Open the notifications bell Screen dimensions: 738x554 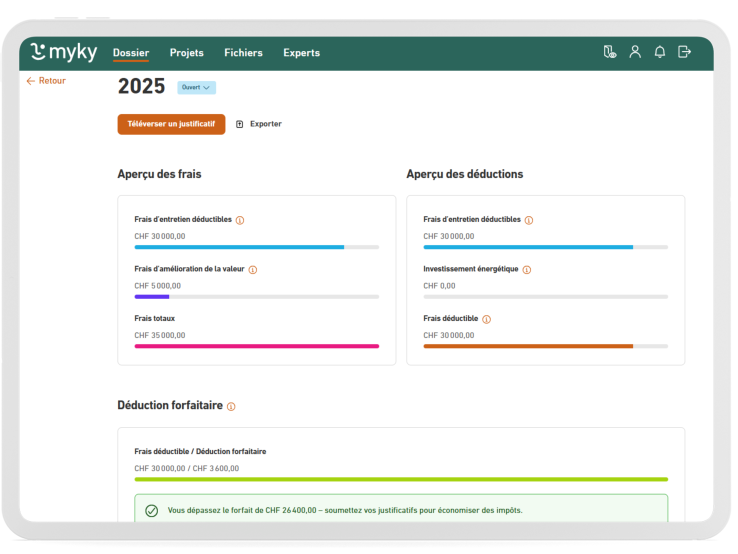pos(660,52)
